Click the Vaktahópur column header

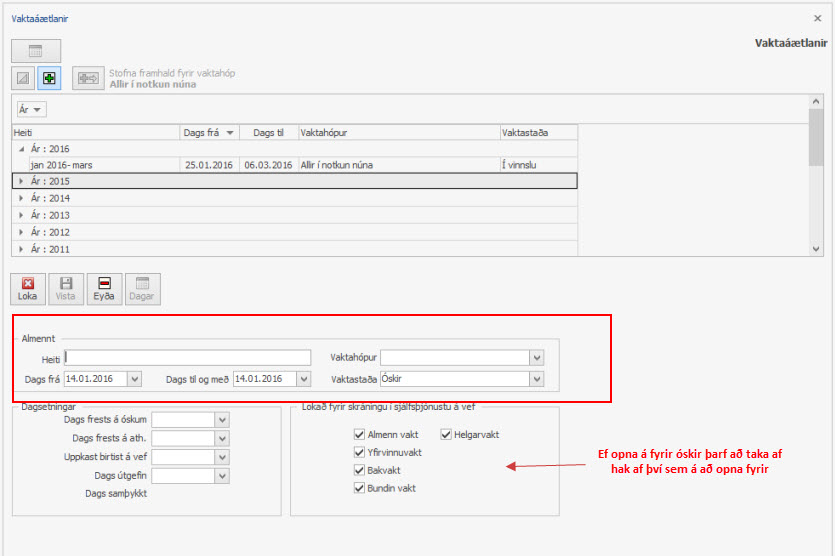pos(399,133)
